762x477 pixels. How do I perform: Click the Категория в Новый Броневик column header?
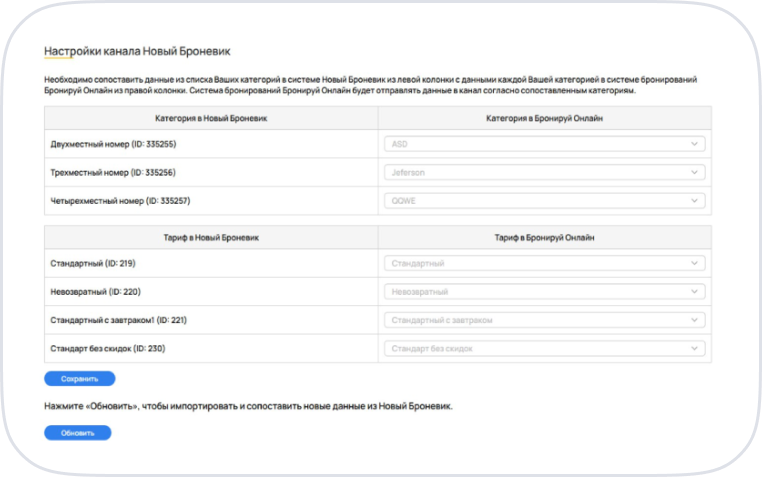click(x=211, y=118)
